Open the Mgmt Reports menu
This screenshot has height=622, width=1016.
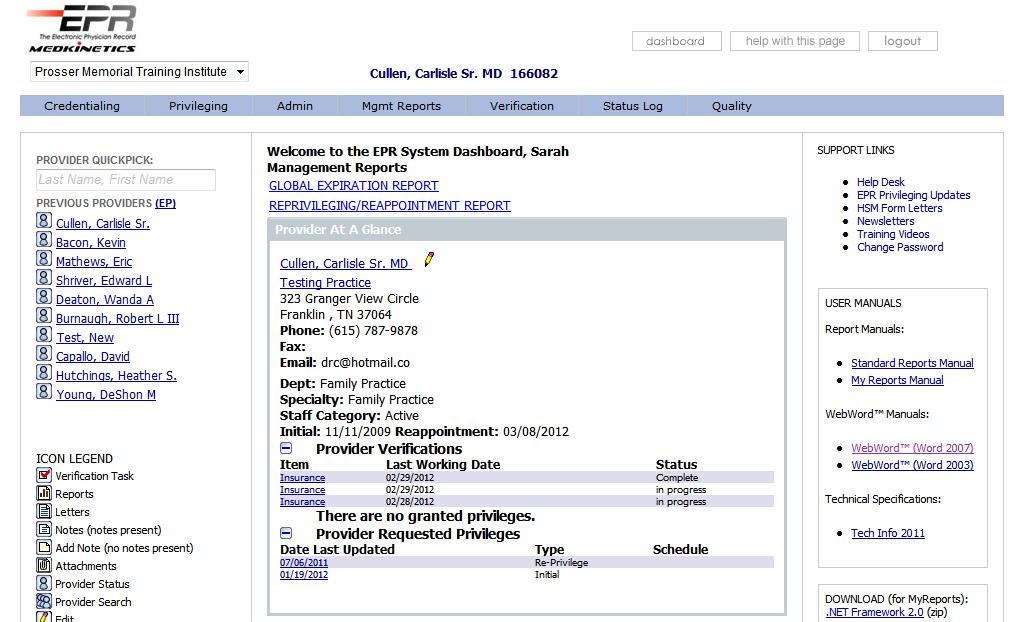tap(401, 106)
